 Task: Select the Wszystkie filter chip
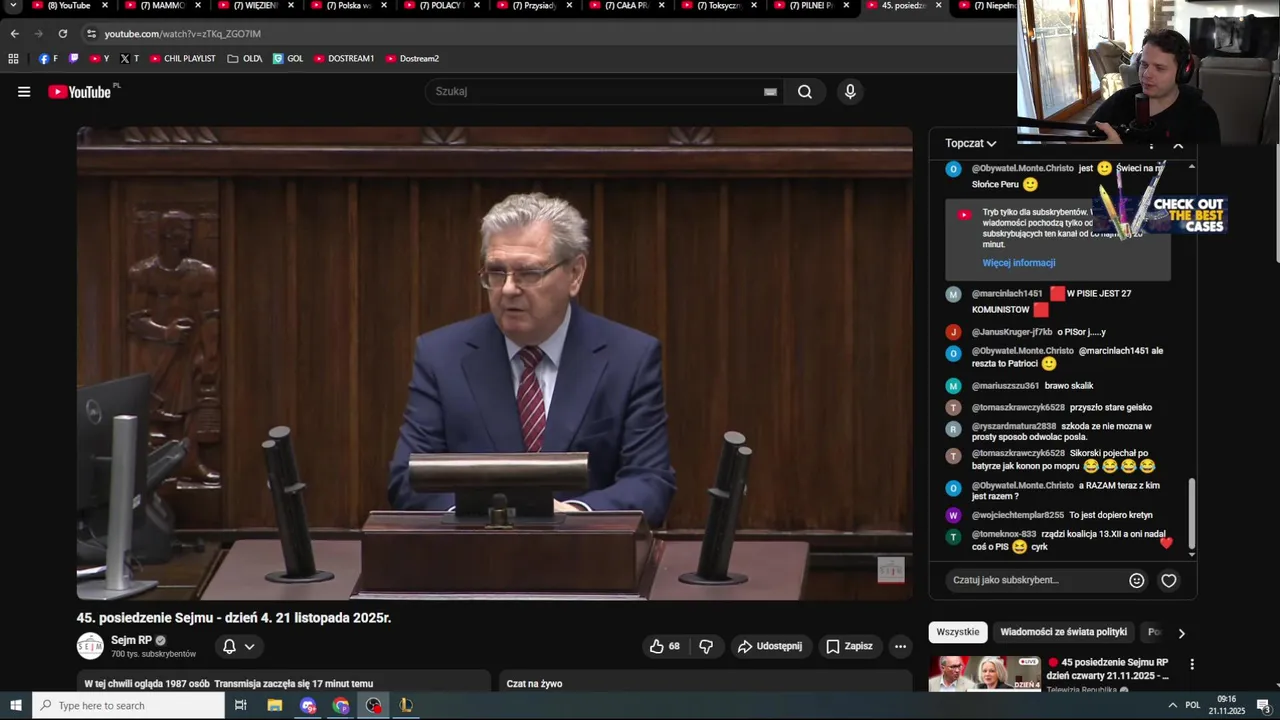(958, 632)
